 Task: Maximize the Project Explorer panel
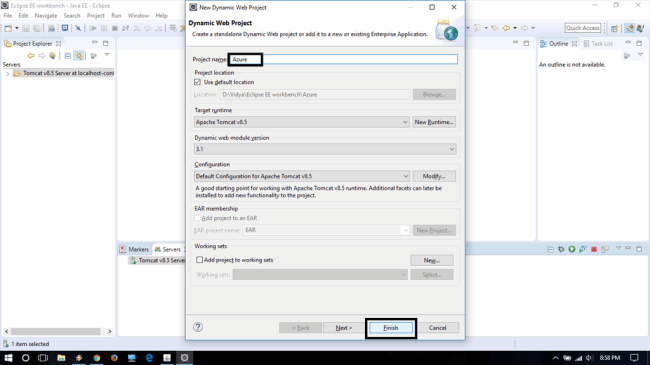tap(106, 43)
